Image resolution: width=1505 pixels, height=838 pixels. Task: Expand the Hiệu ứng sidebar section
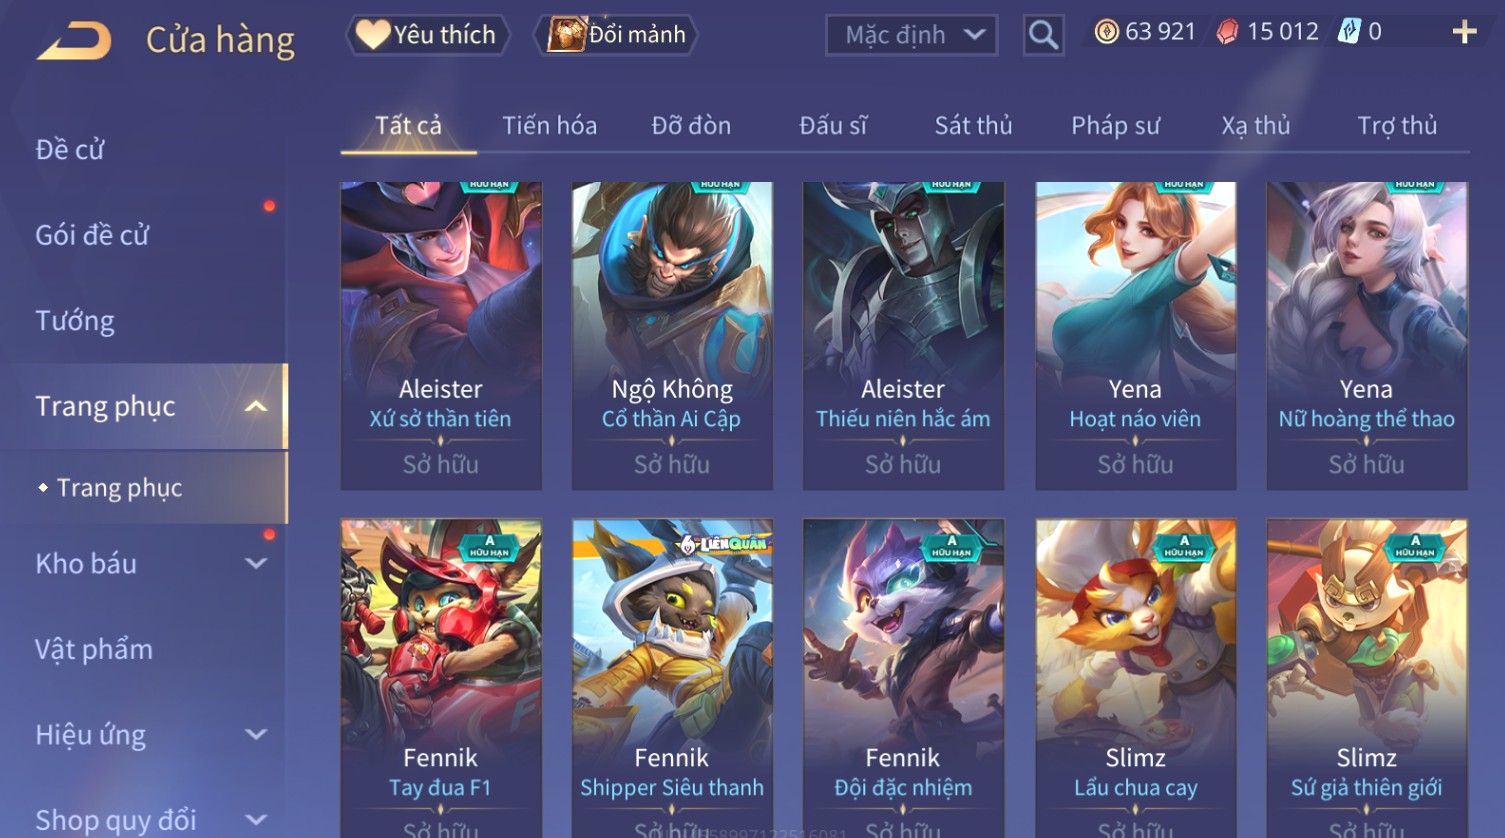coord(256,734)
